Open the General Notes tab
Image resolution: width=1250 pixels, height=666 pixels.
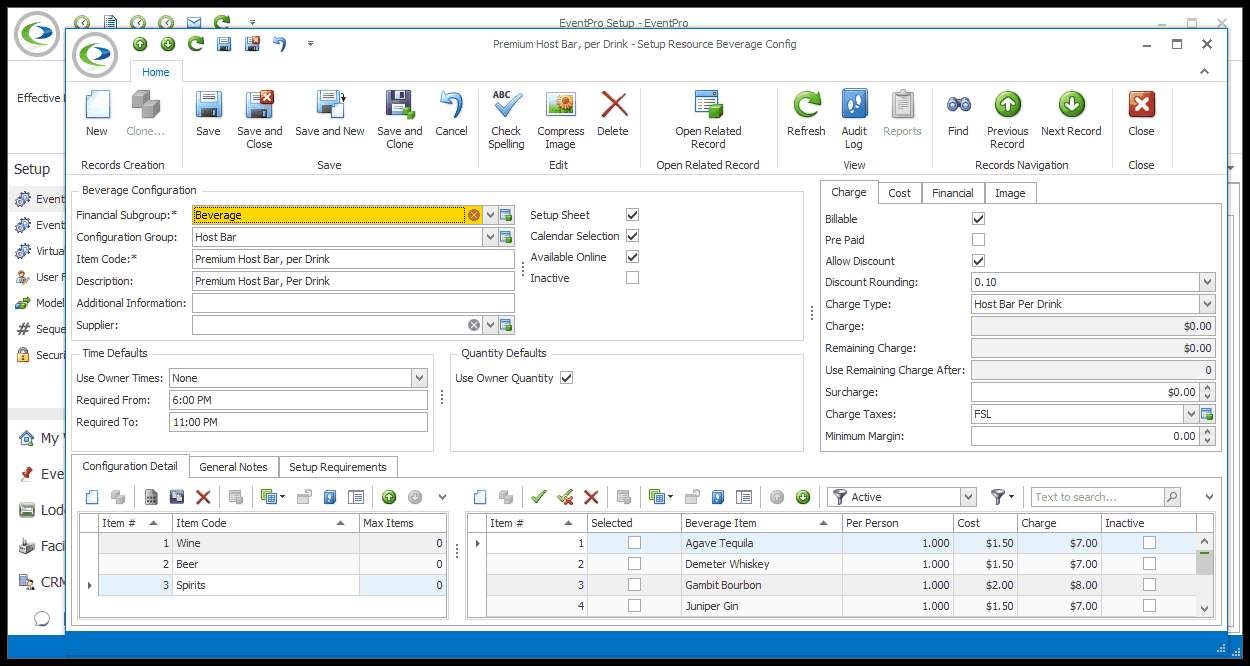(x=234, y=467)
